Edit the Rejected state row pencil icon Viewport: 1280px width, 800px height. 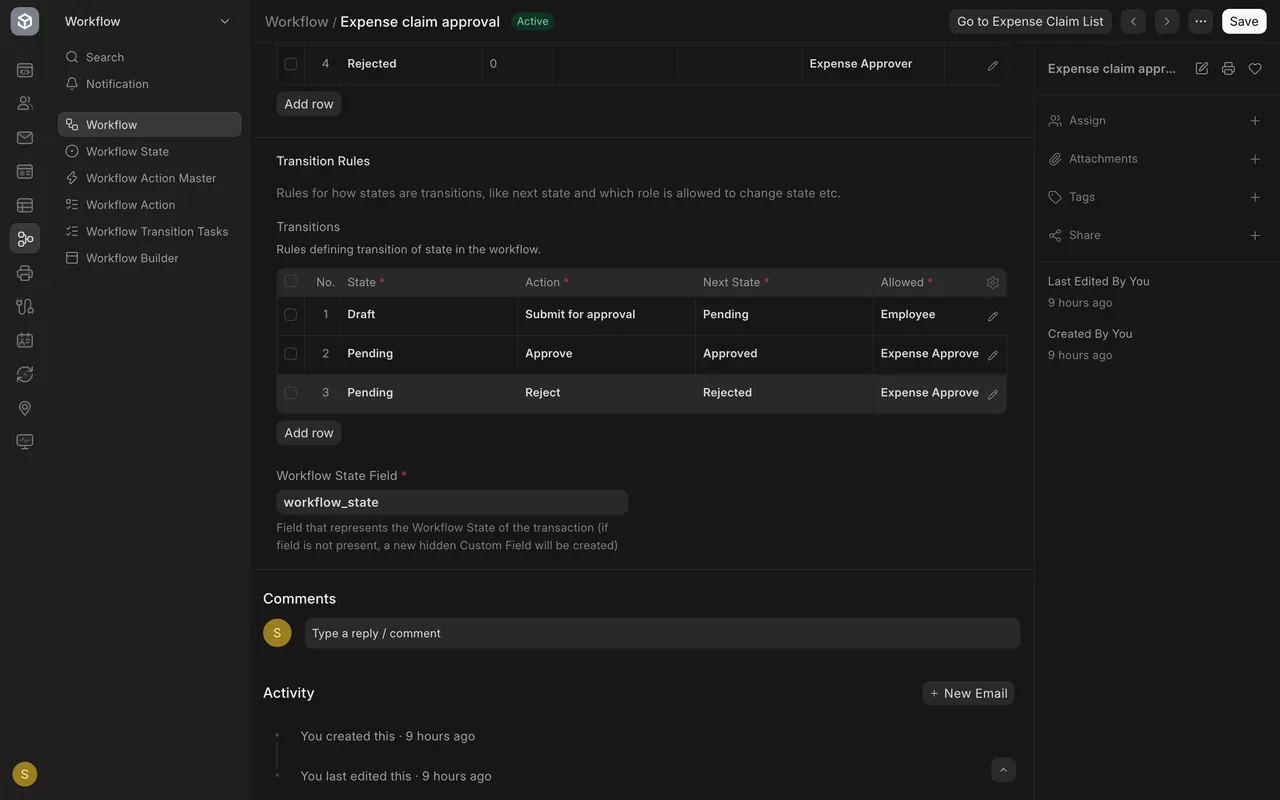(x=993, y=65)
